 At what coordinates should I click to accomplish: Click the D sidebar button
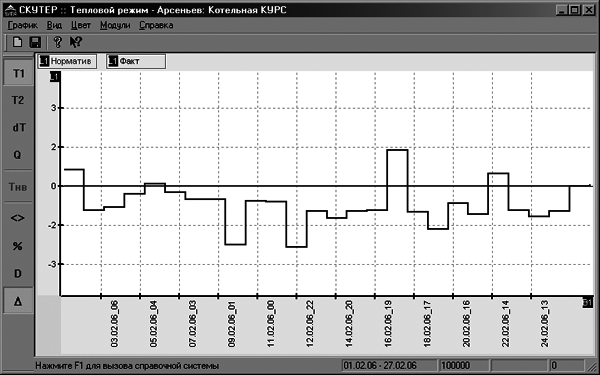pos(18,274)
